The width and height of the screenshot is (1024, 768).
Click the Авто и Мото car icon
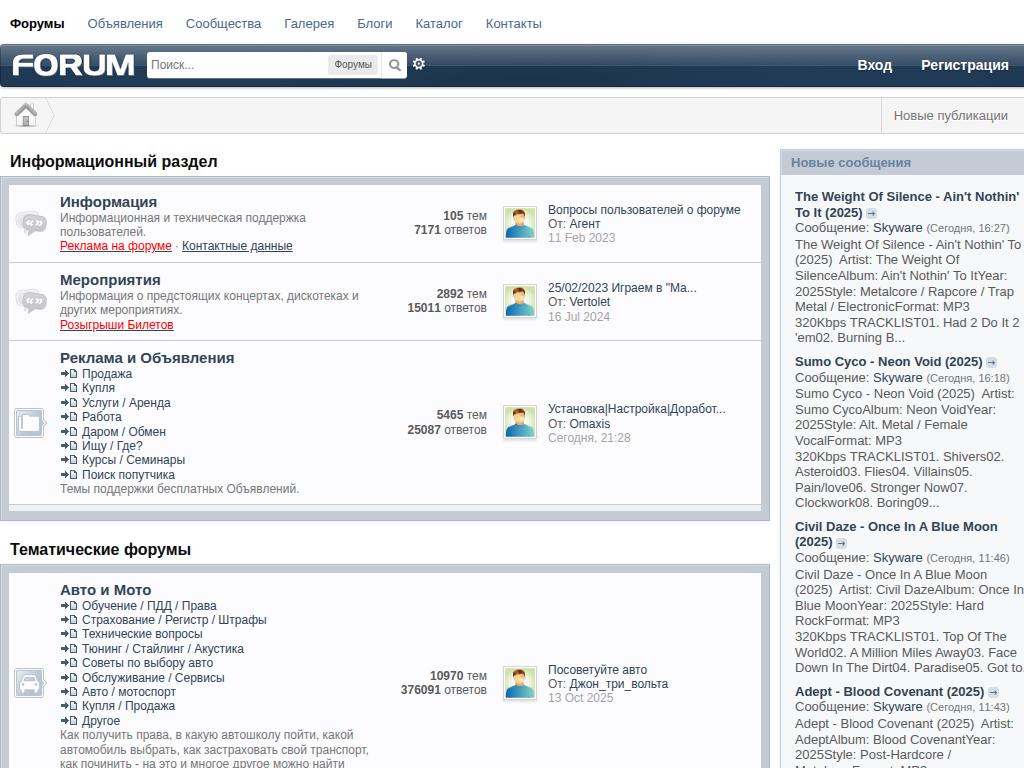point(30,683)
